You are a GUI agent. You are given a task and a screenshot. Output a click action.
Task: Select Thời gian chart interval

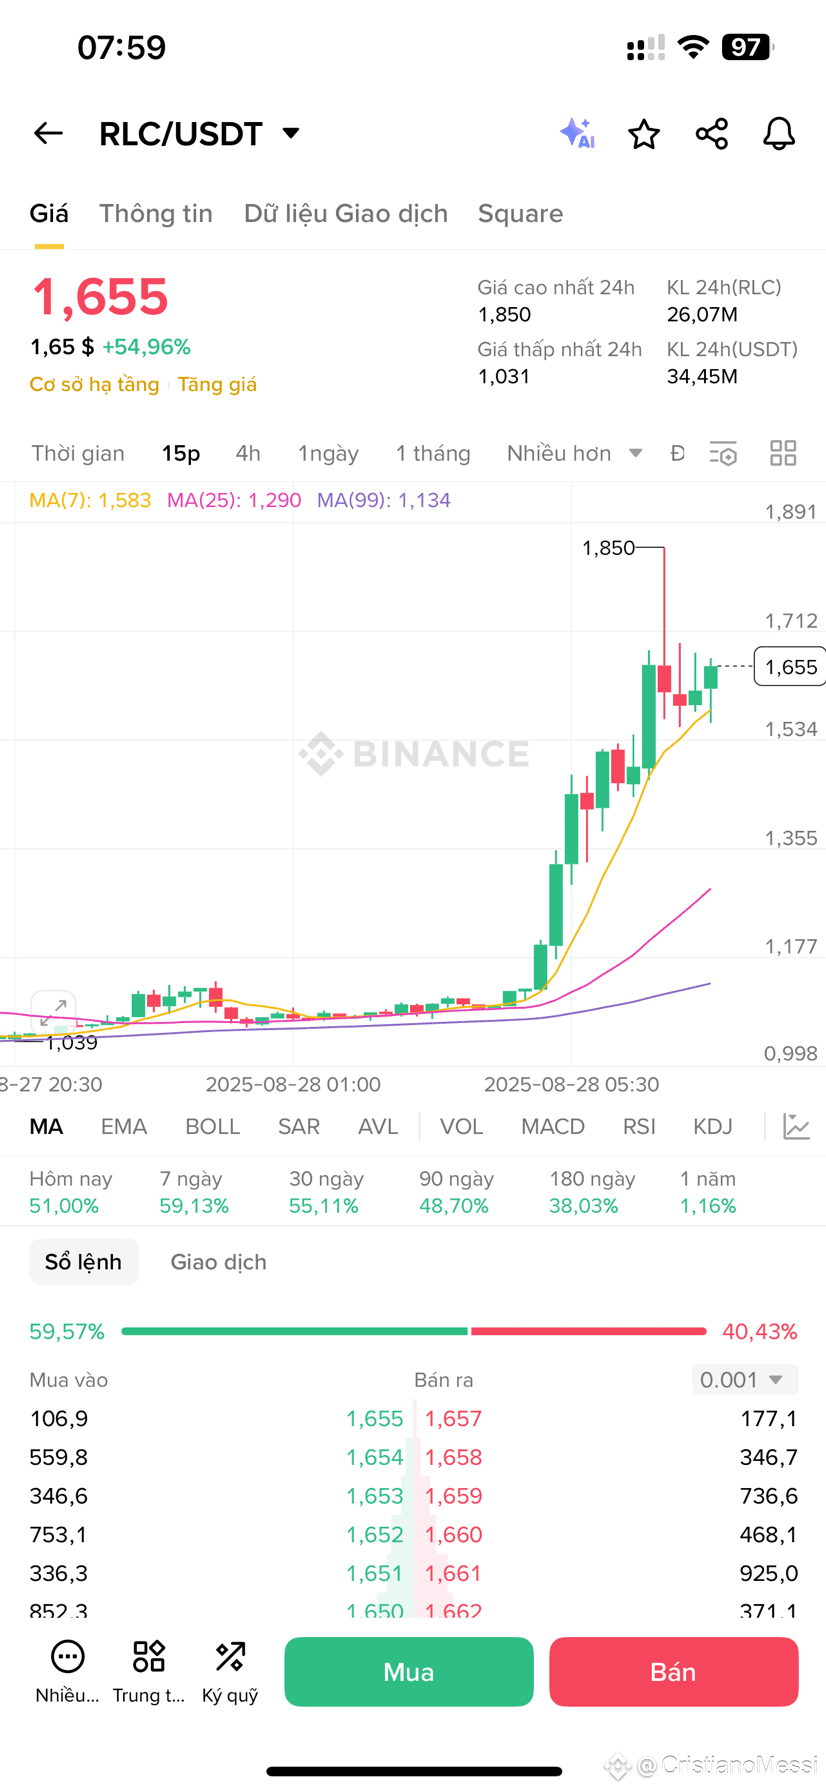pyautogui.click(x=78, y=453)
